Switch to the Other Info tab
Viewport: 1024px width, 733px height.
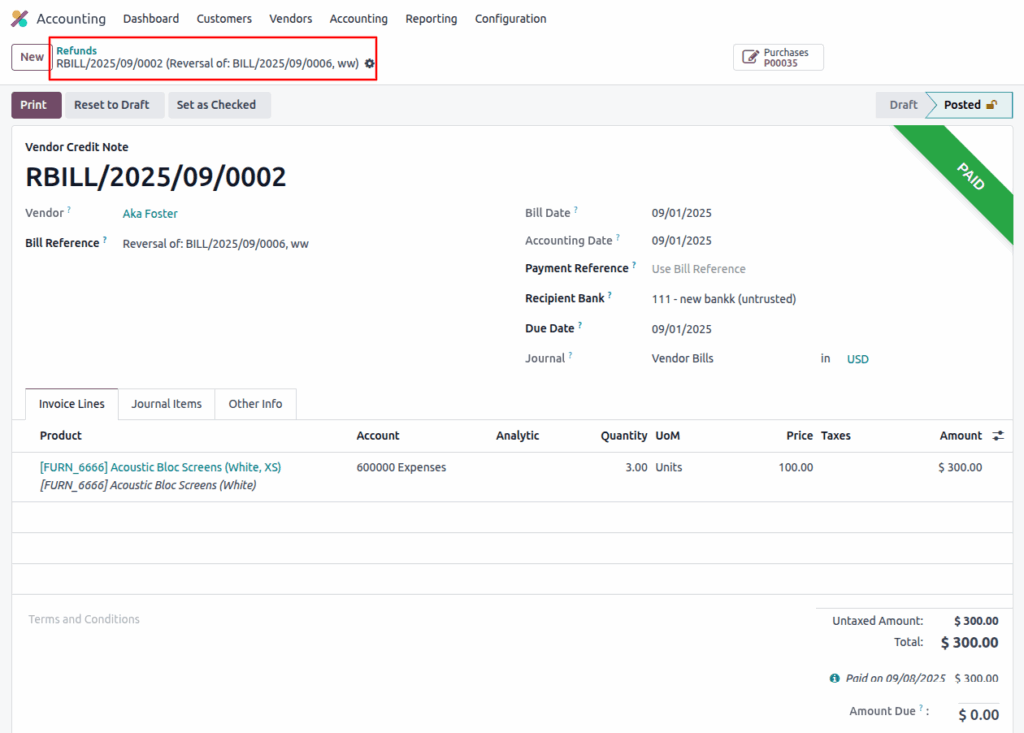pyautogui.click(x=255, y=404)
